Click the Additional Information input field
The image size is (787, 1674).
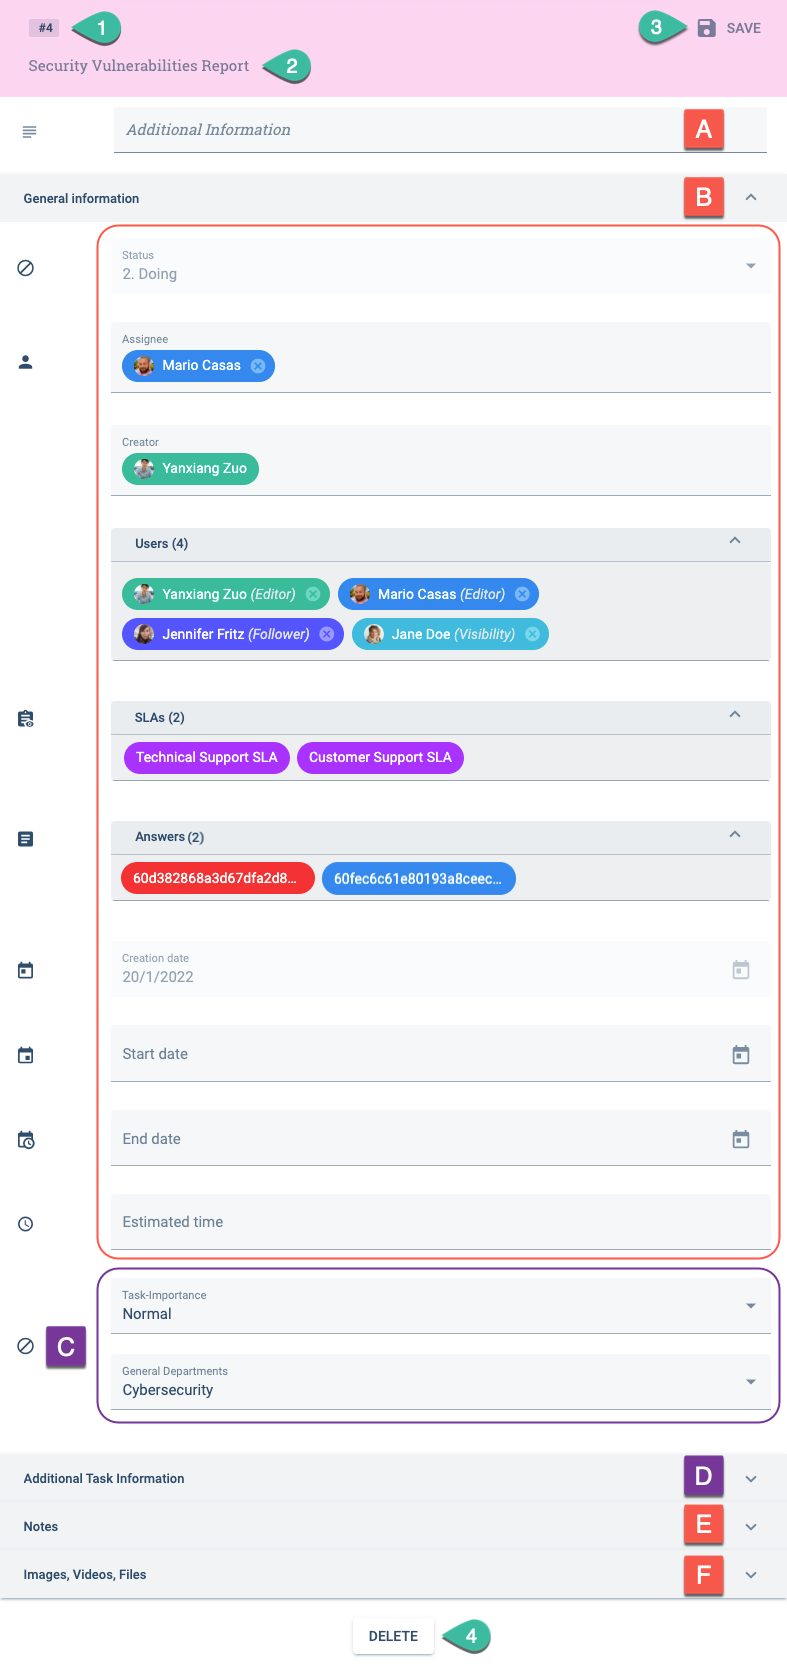(400, 130)
